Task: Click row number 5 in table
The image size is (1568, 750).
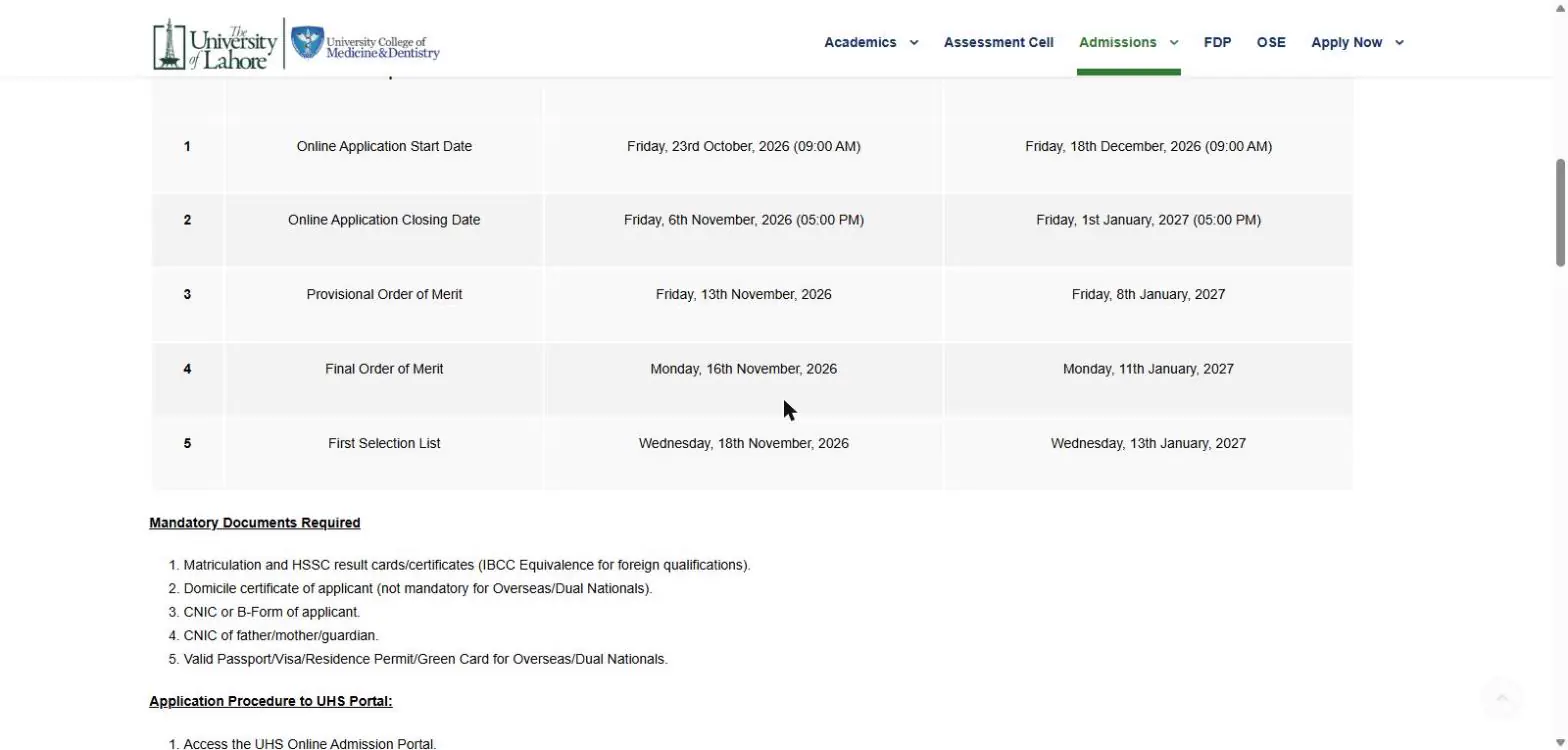Action: 187,443
